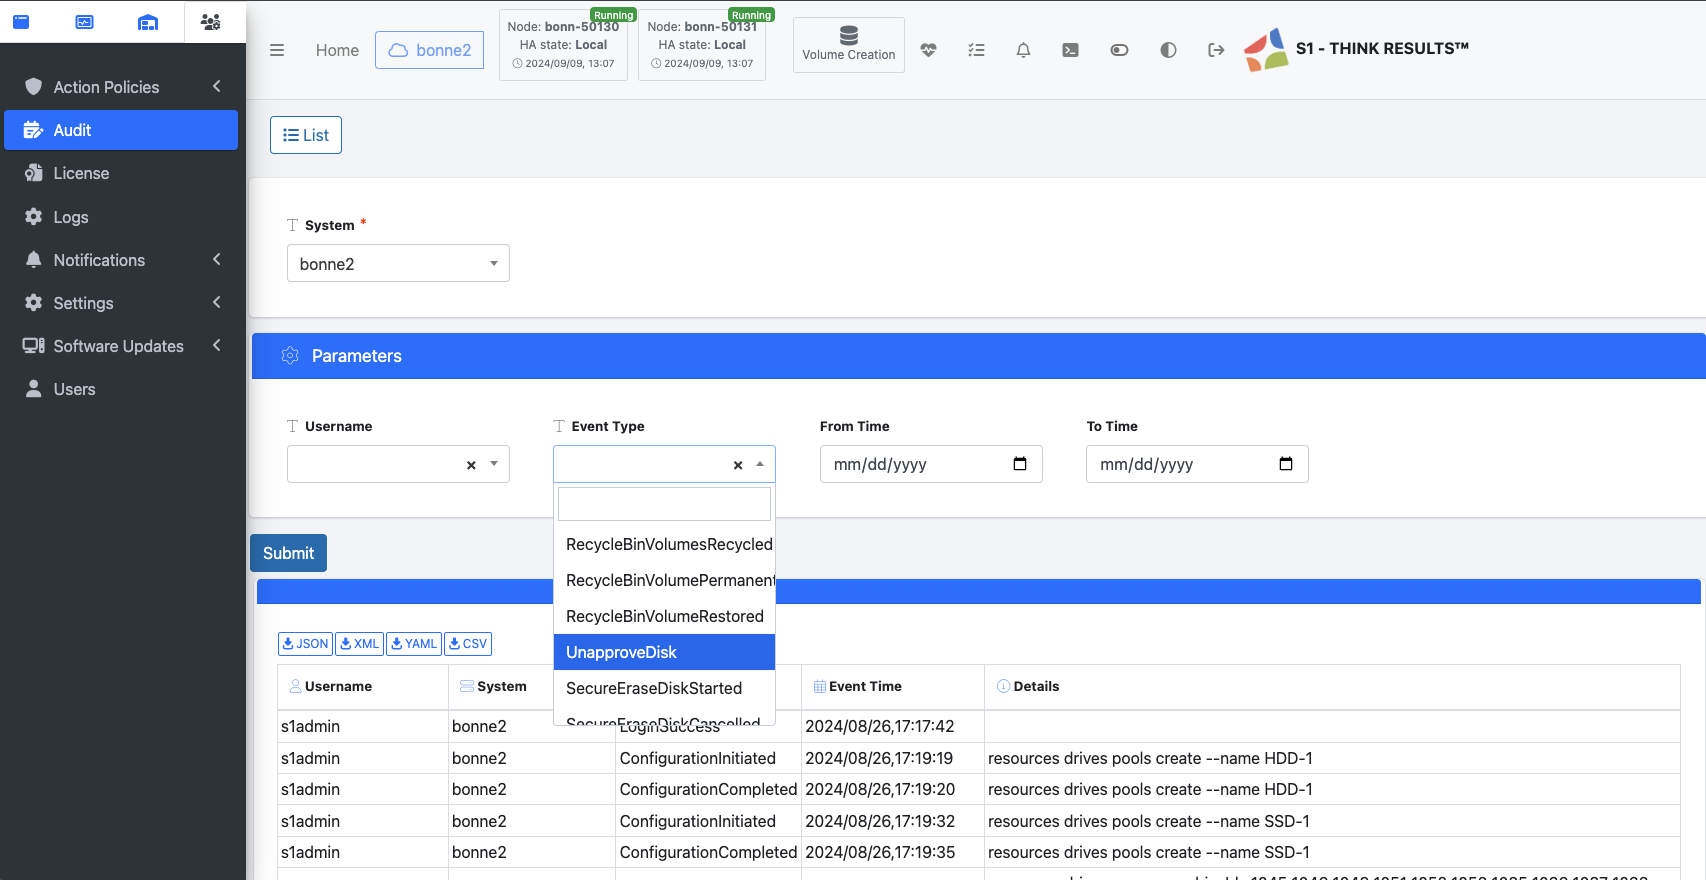This screenshot has height=880, width=1706.
Task: Open the window-icon tab at sidebar top
Action: coord(21,21)
